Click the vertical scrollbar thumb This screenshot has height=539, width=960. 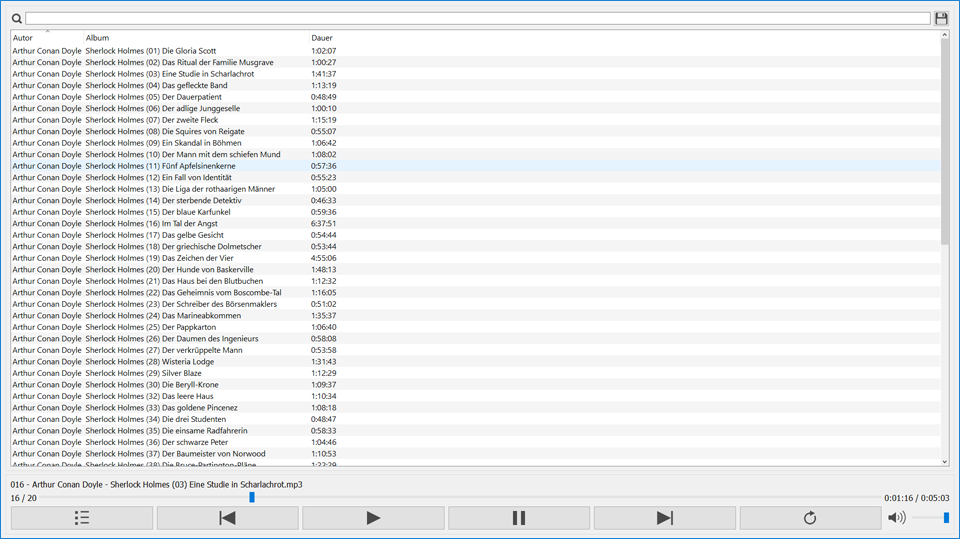pos(945,142)
